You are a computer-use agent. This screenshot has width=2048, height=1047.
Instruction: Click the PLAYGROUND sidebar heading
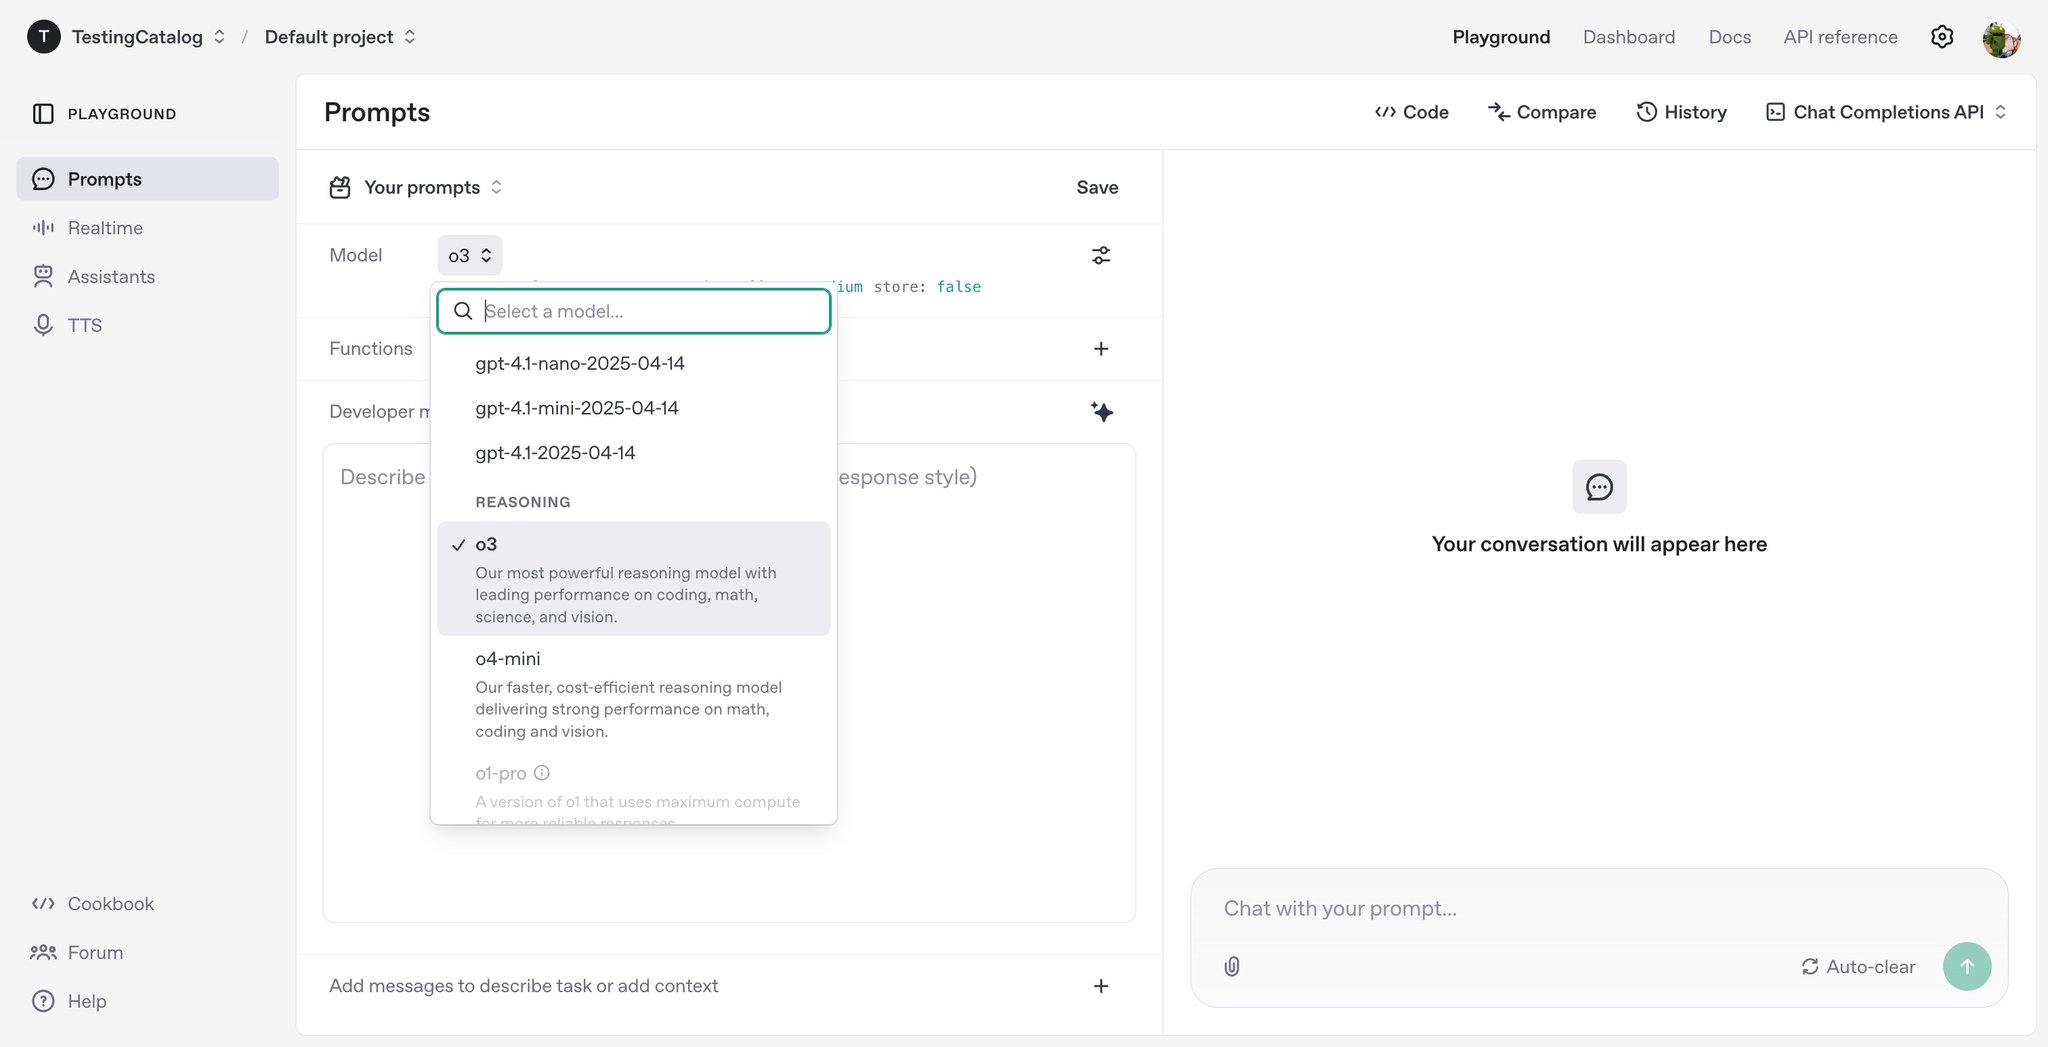click(122, 114)
